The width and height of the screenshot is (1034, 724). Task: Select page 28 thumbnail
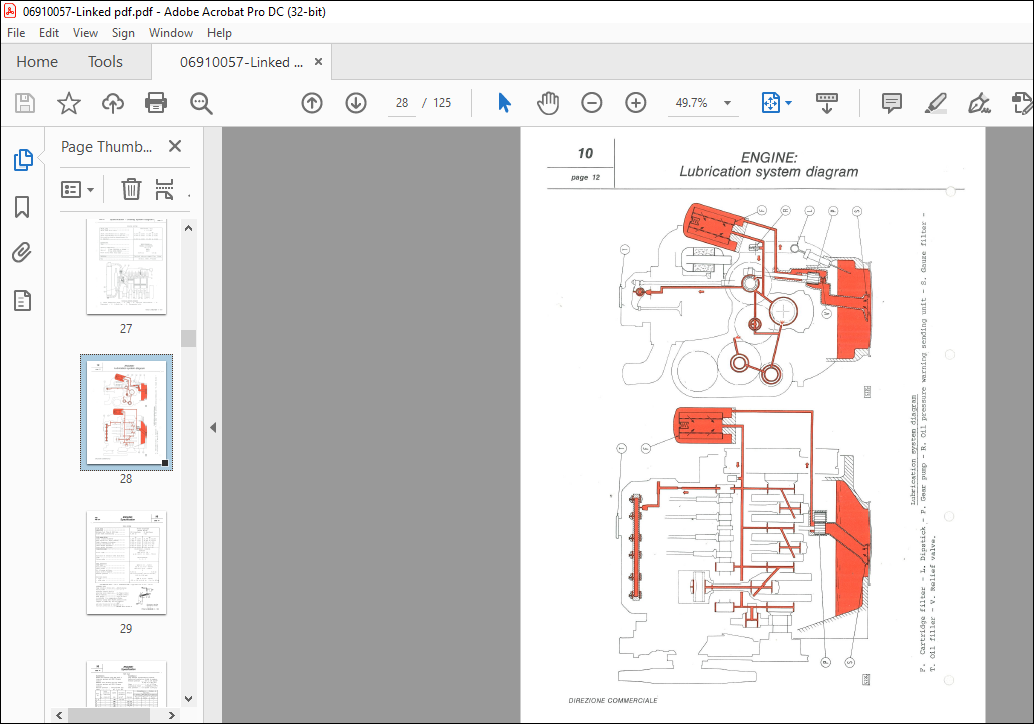tap(127, 412)
